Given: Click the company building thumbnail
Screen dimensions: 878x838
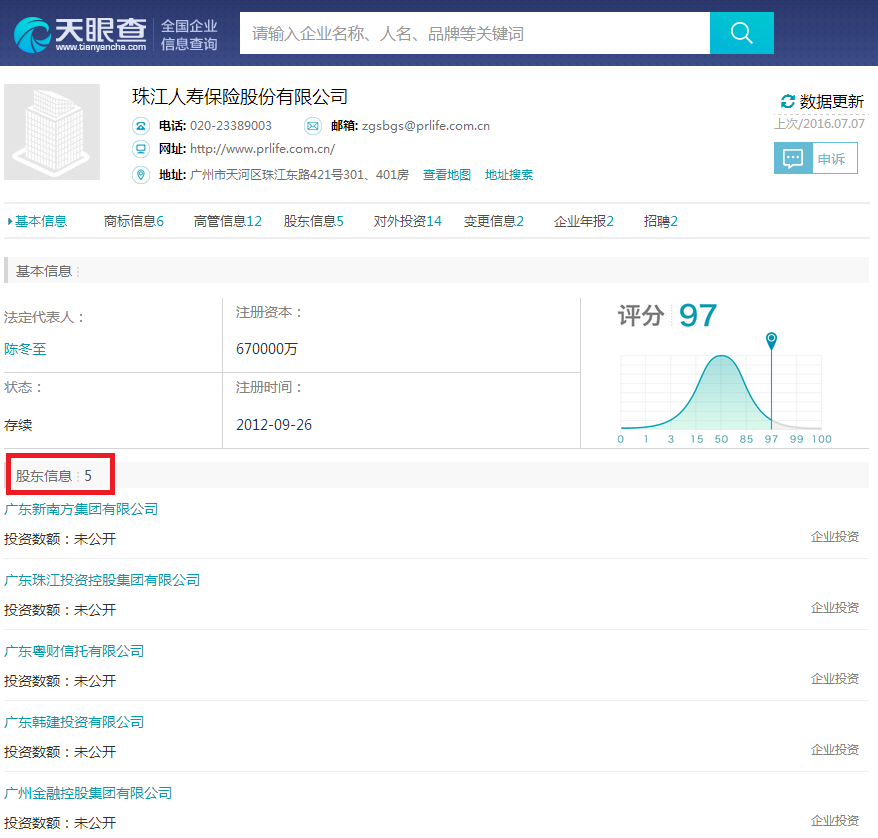Looking at the screenshot, I should [52, 132].
